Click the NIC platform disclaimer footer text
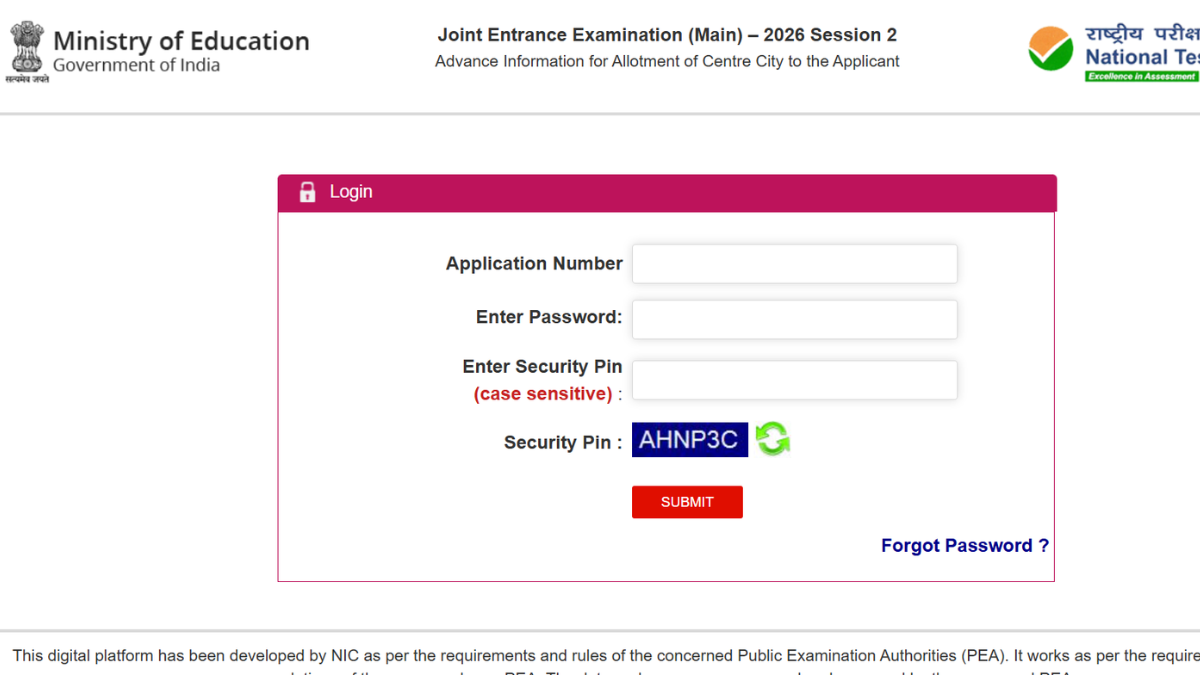This screenshot has height=675, width=1200. point(600,656)
